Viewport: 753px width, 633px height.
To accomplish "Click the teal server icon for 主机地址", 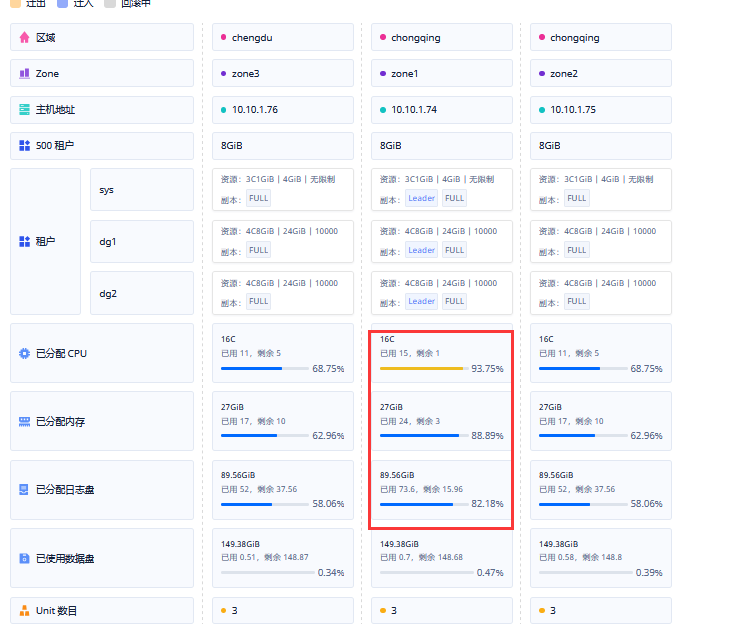I will [24, 110].
